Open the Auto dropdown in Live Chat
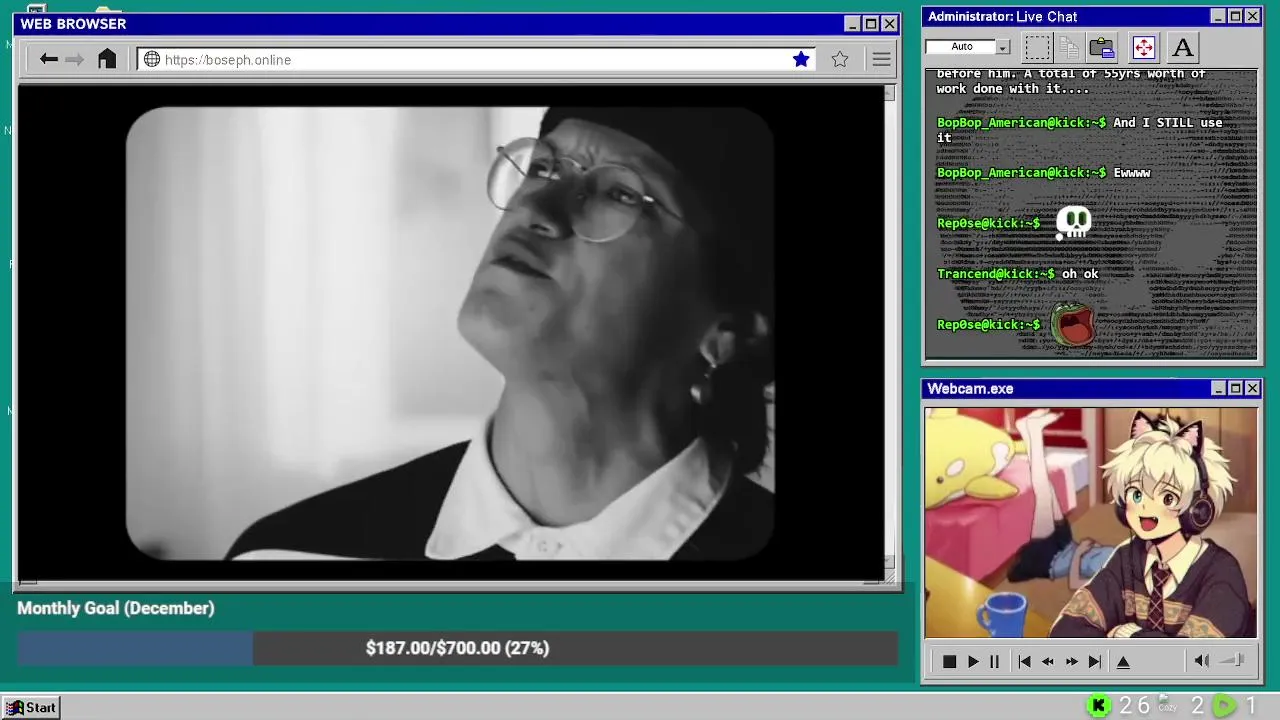1280x720 pixels. (1002, 47)
